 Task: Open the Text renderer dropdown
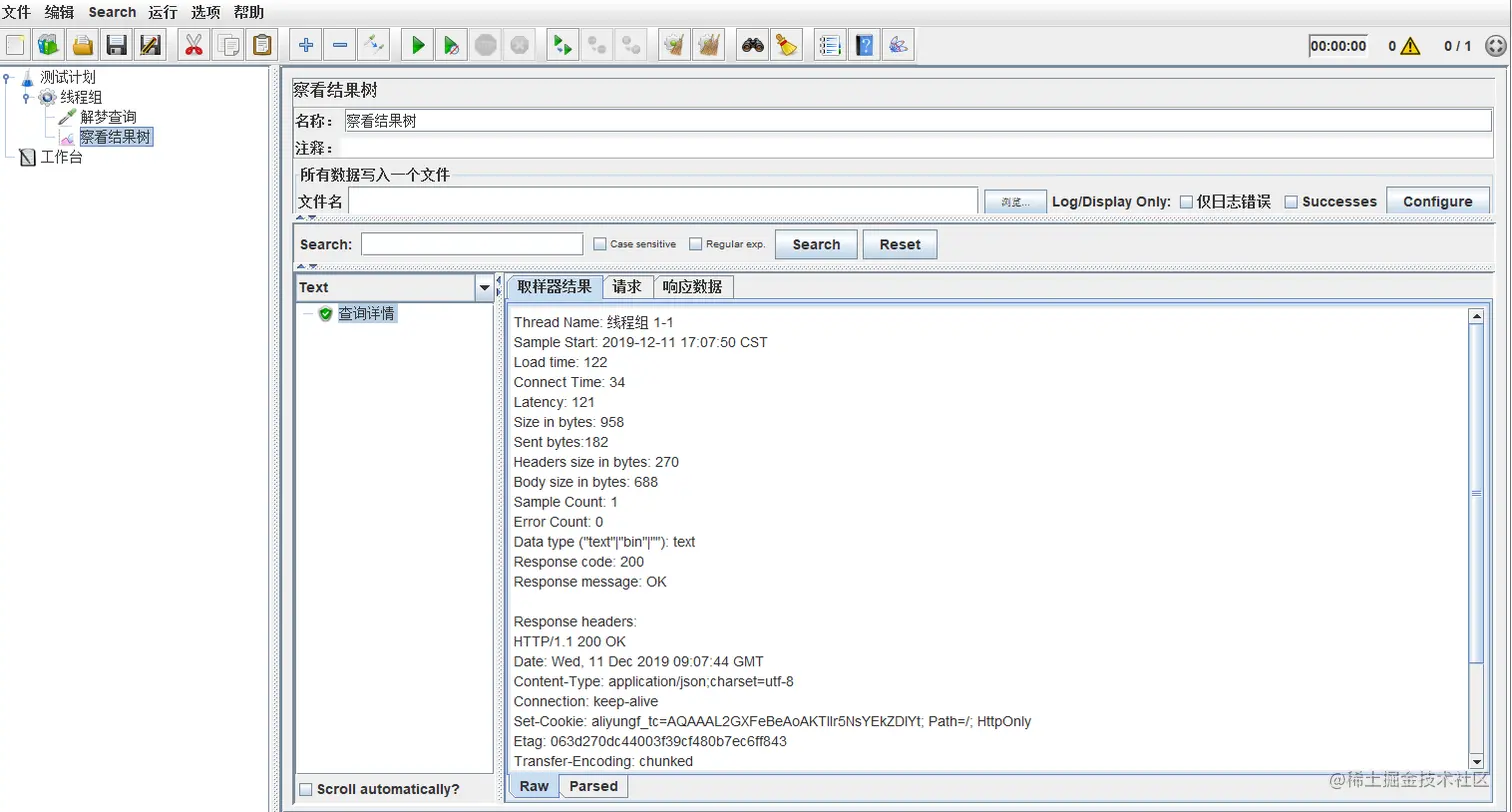tap(485, 287)
